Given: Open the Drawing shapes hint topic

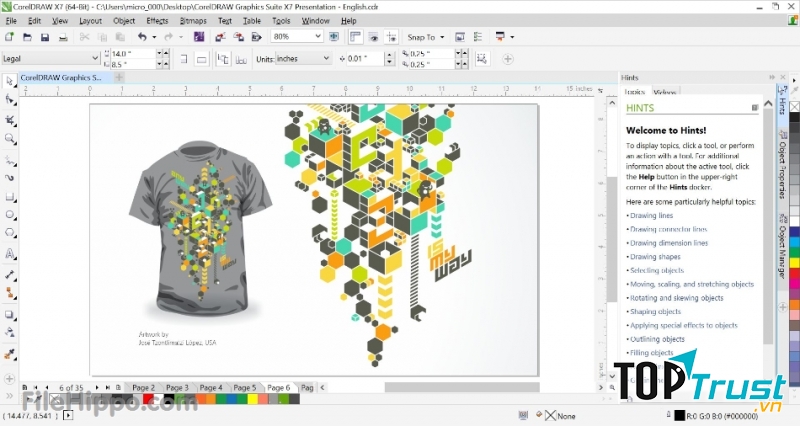Looking at the screenshot, I should coord(655,257).
